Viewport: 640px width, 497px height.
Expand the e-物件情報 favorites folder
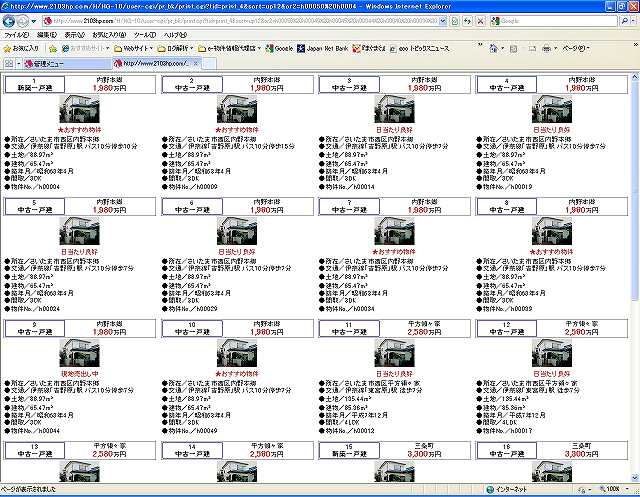(x=229, y=49)
